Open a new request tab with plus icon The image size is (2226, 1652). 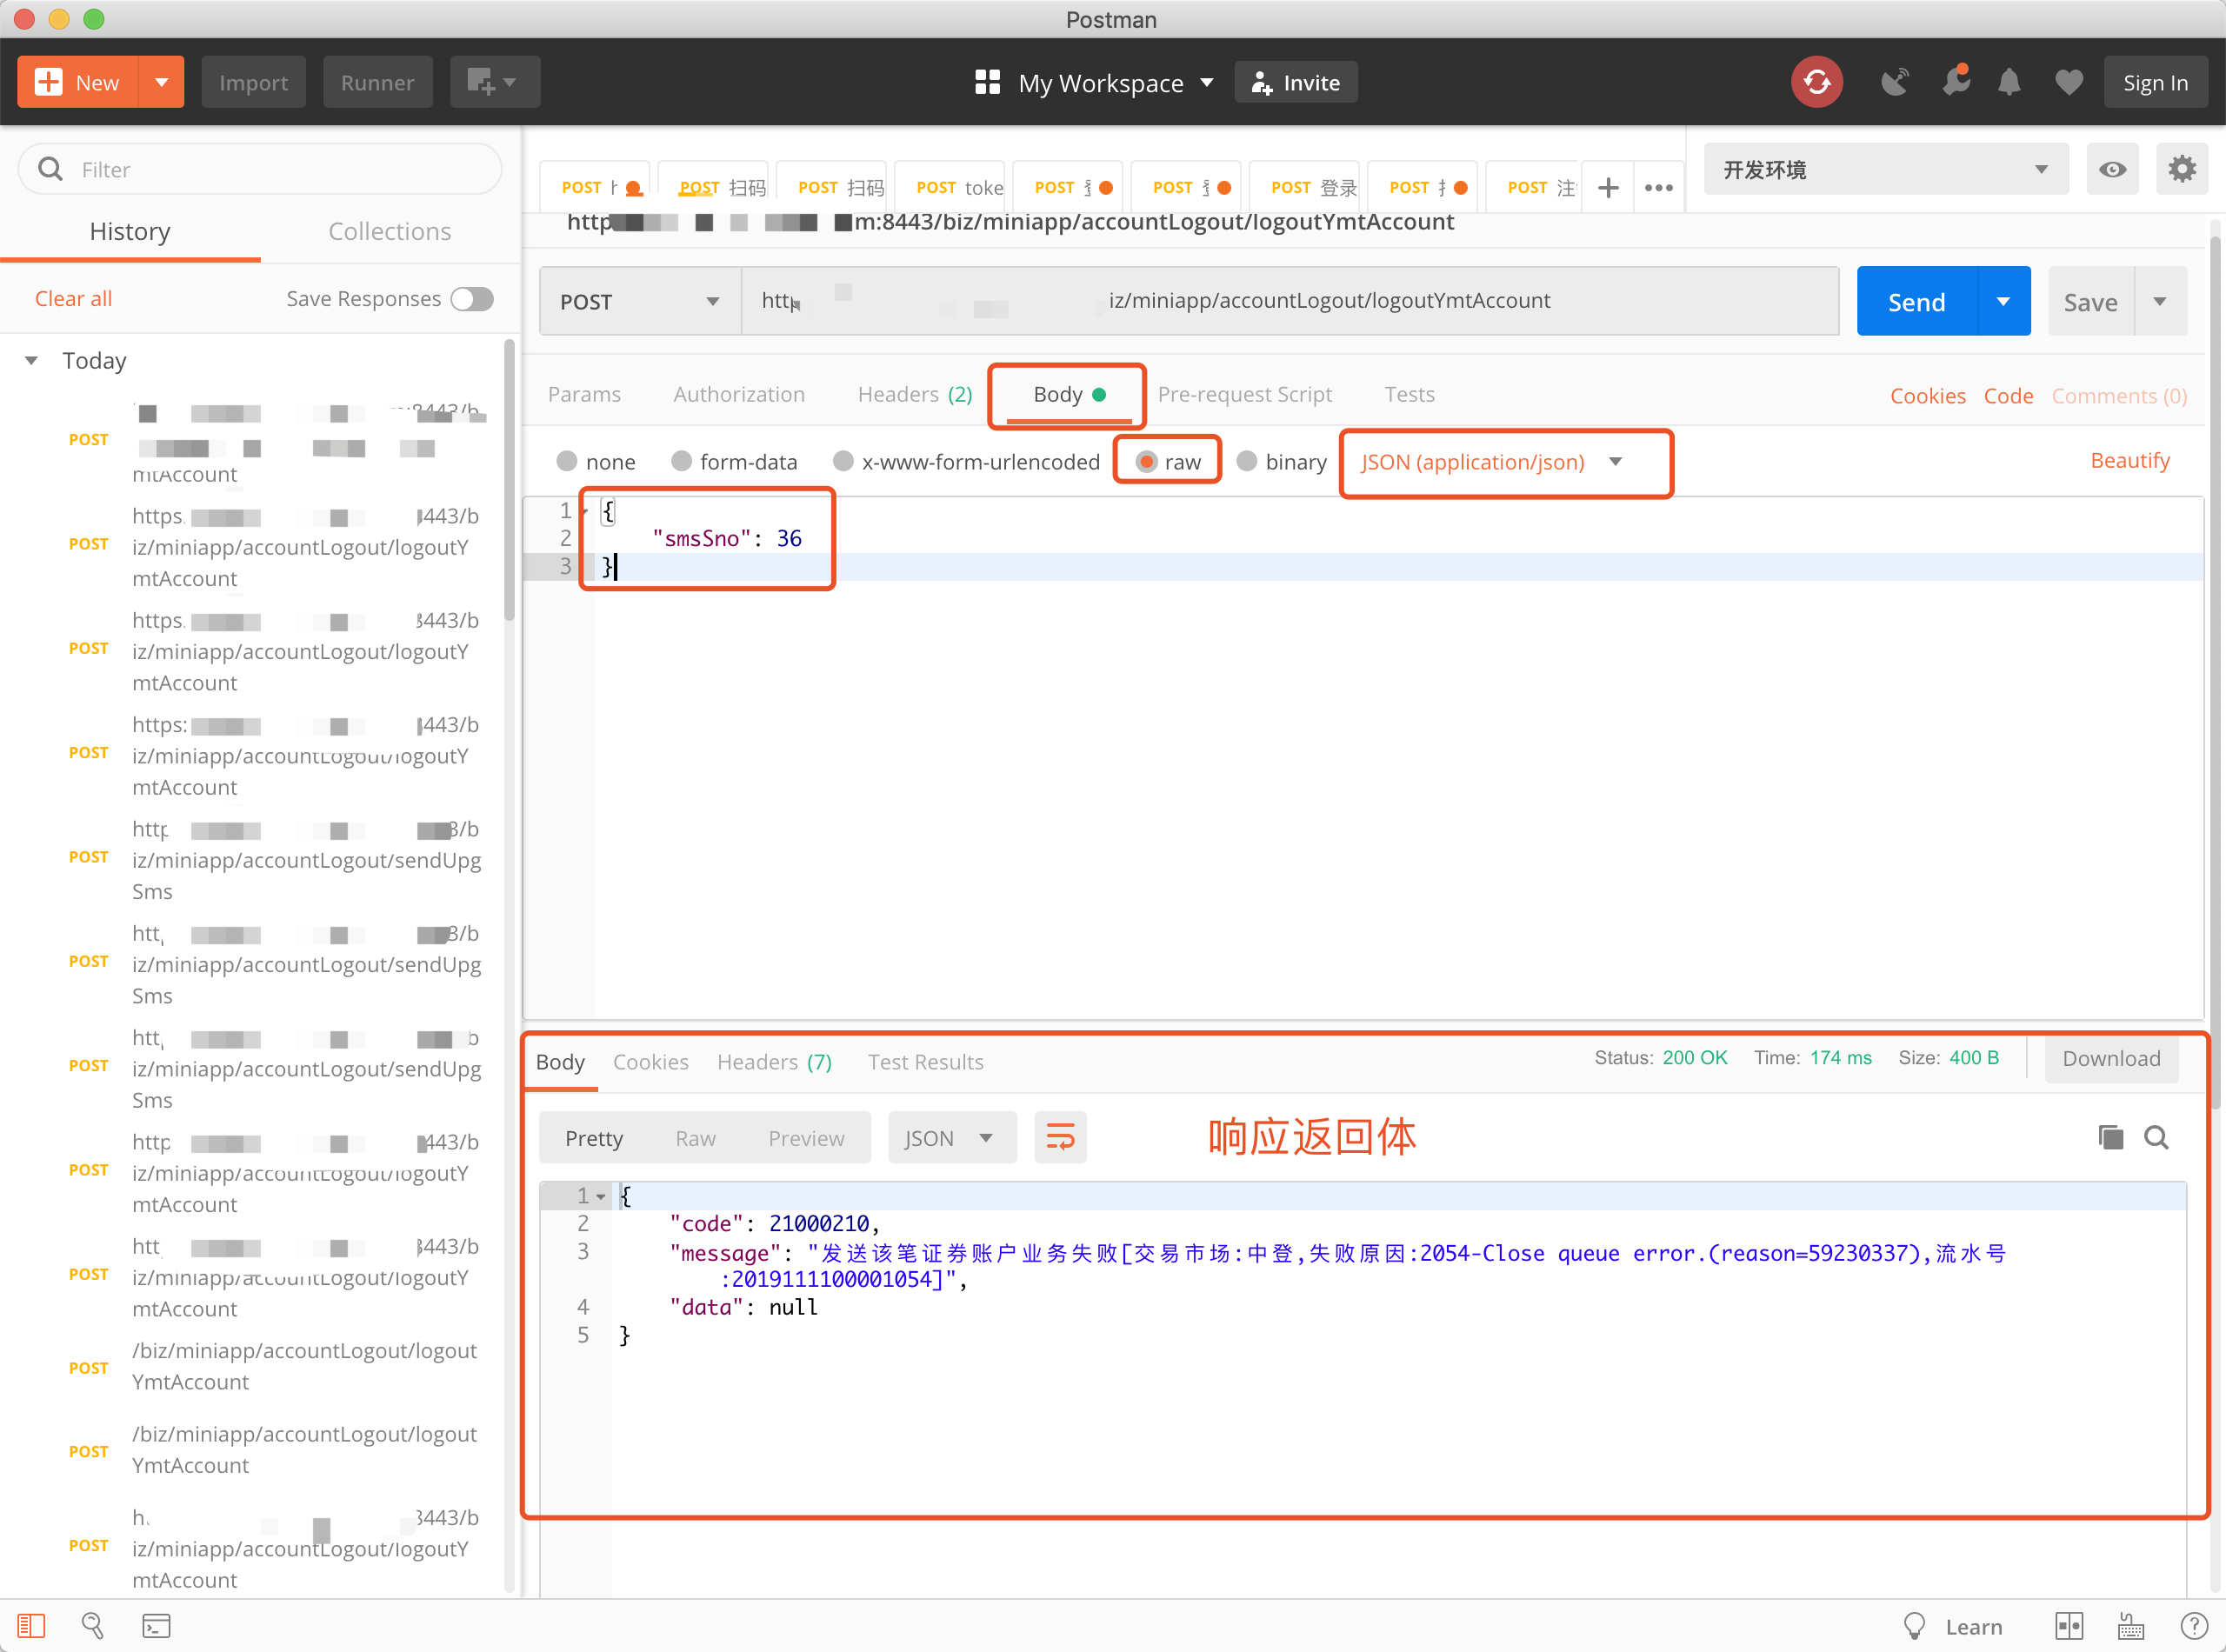tap(1607, 187)
